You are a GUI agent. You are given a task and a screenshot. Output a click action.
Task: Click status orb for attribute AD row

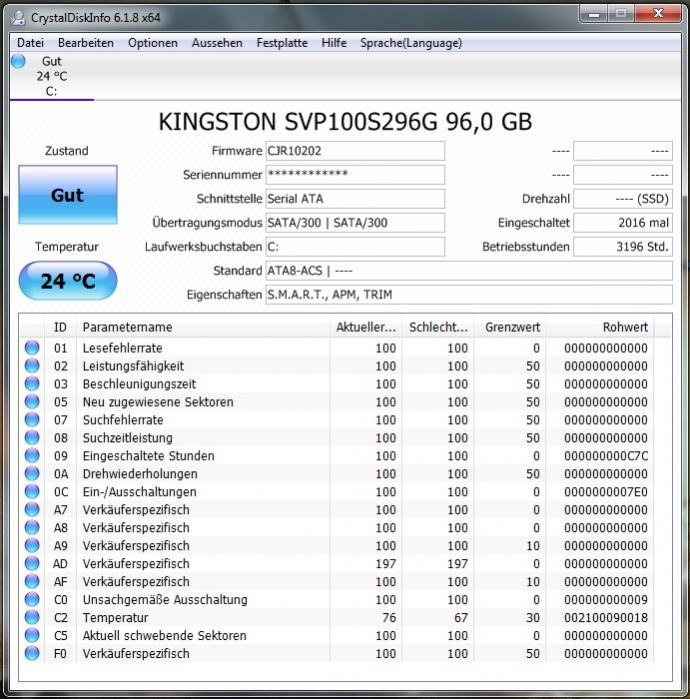click(32, 563)
